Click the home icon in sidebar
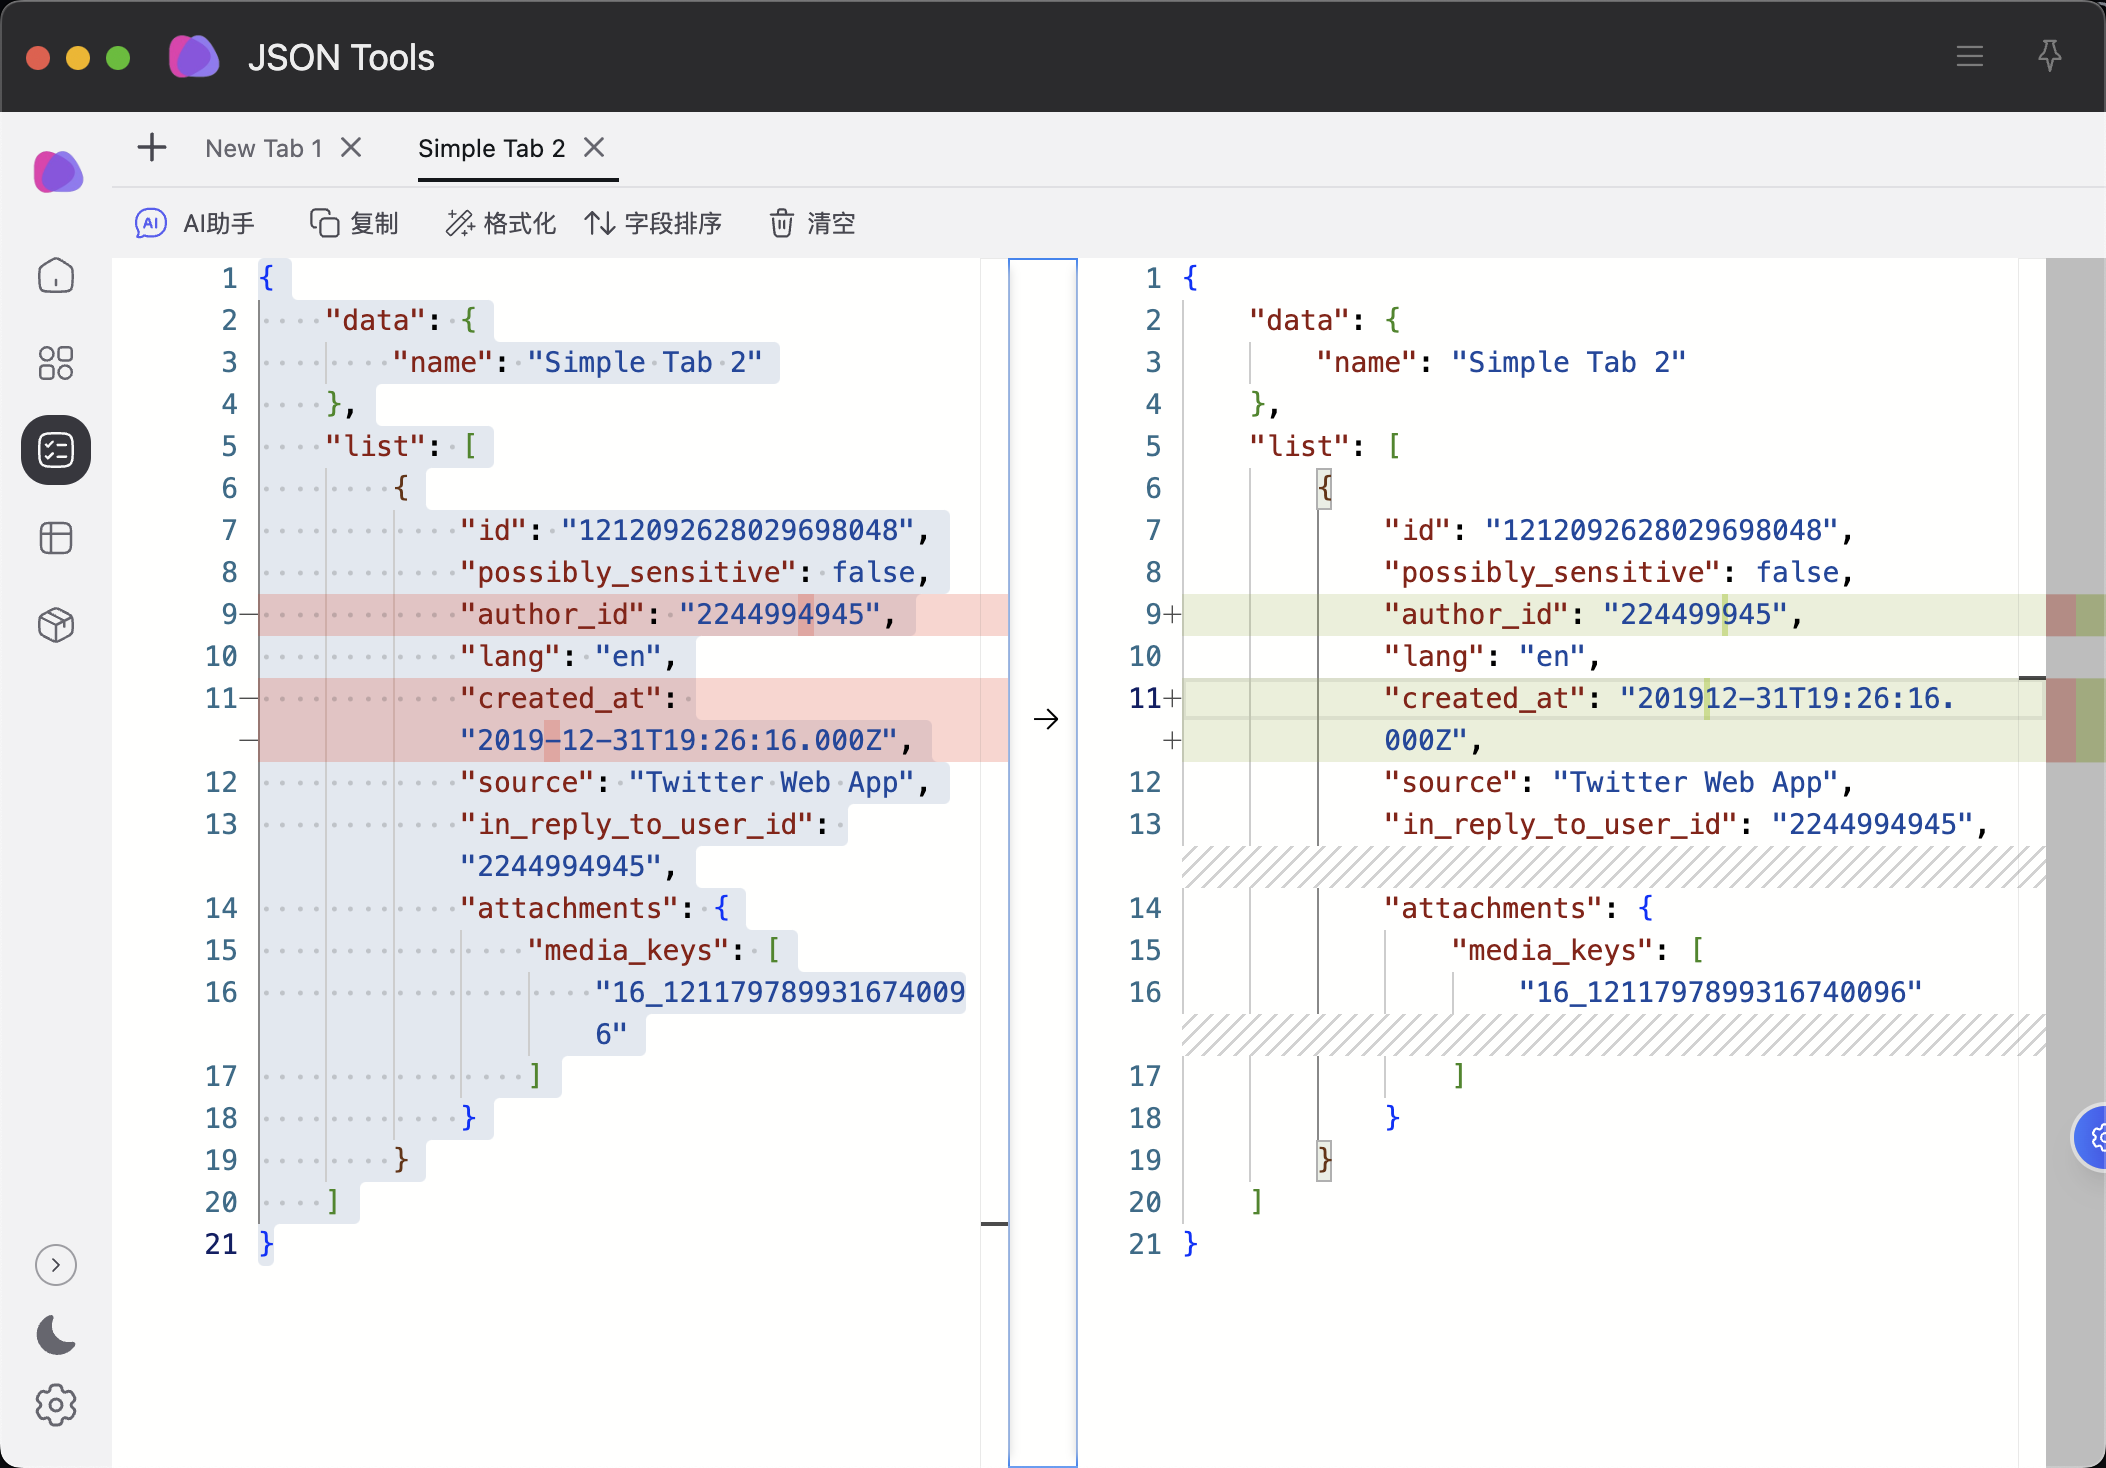This screenshot has height=1468, width=2106. 56,276
